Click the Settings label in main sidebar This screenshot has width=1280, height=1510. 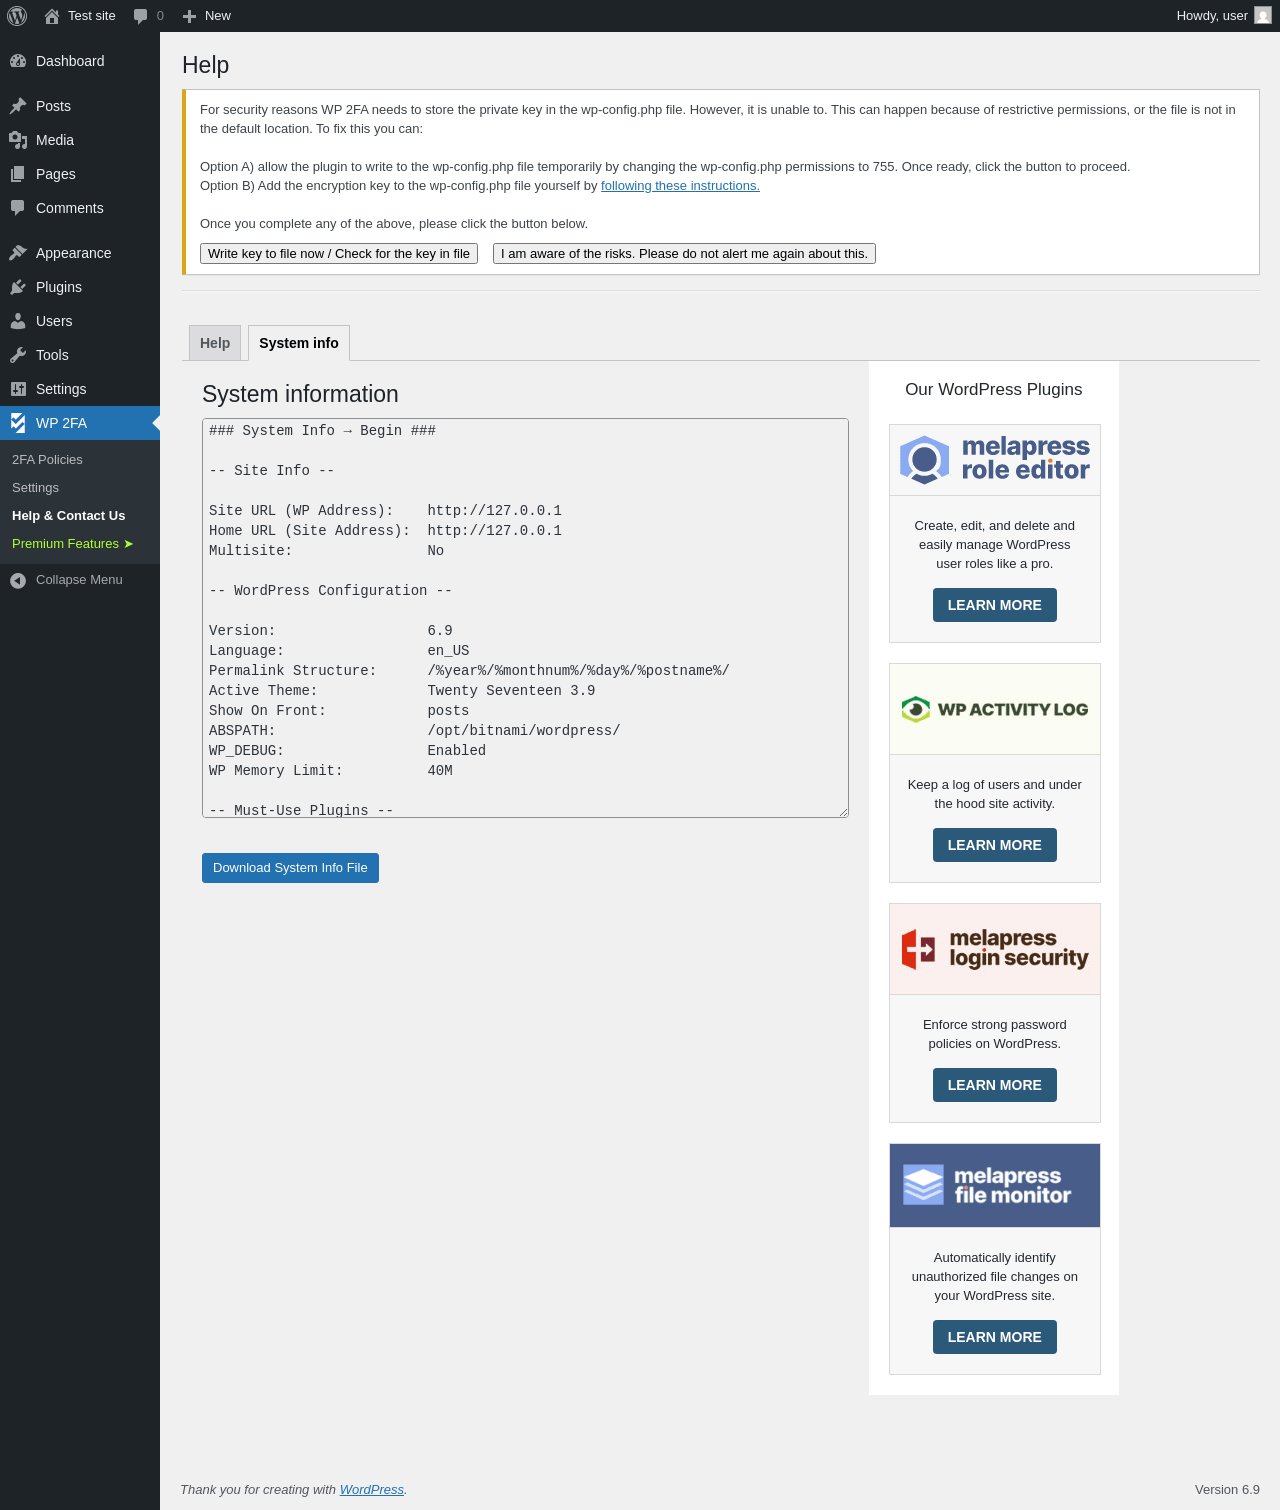[x=61, y=389]
